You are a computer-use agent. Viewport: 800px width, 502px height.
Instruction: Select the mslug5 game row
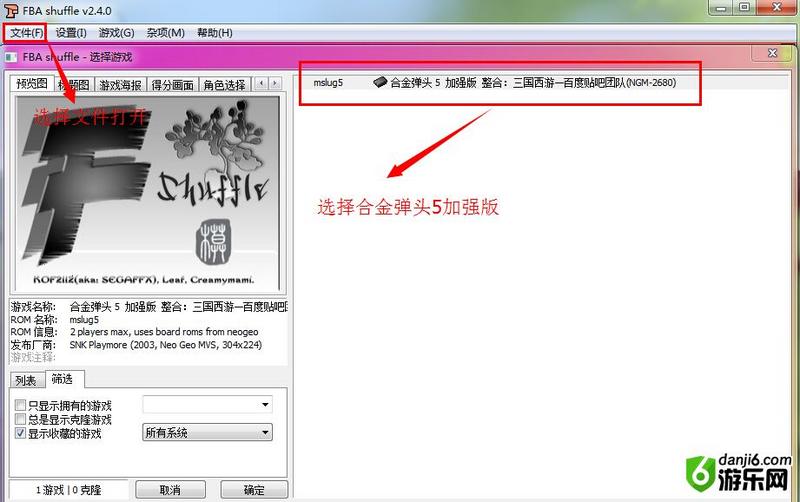click(541, 83)
